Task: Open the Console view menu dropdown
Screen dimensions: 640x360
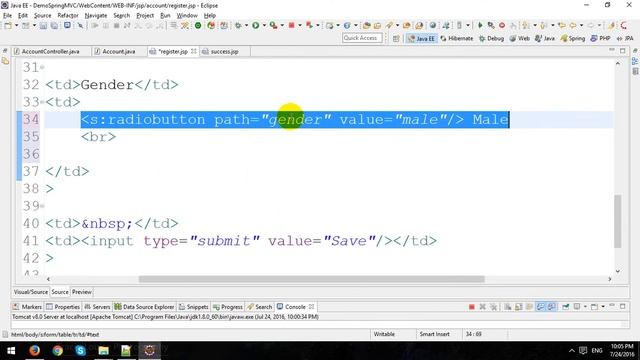Action: 602,307
